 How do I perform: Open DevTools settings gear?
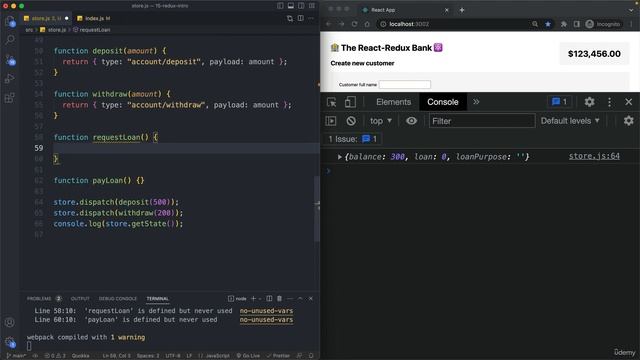589,102
